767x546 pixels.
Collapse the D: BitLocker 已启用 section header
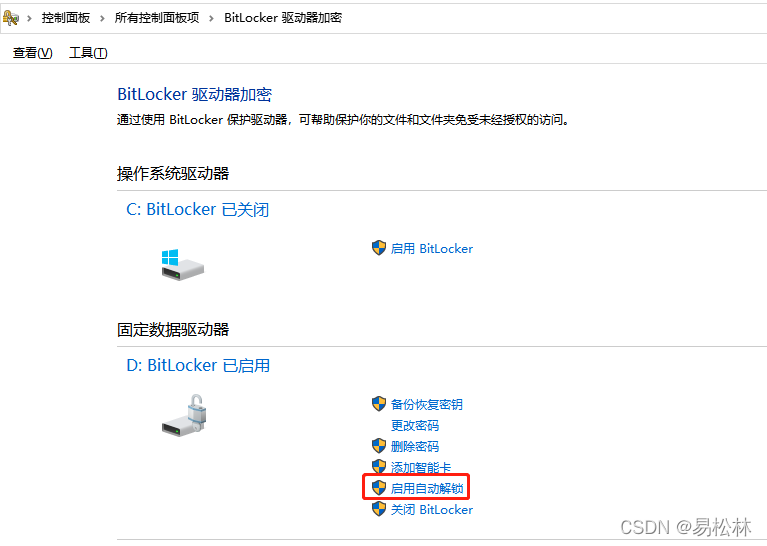[198, 365]
